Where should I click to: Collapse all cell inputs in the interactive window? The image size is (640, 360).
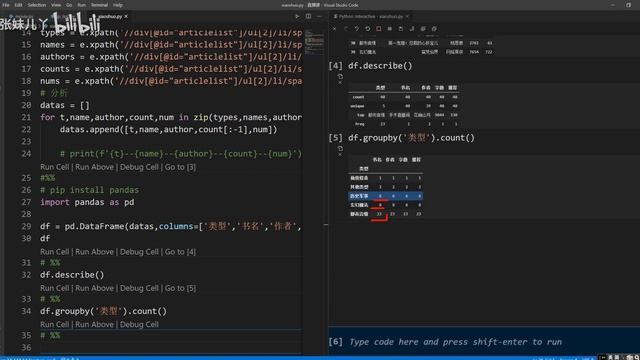pos(434,29)
